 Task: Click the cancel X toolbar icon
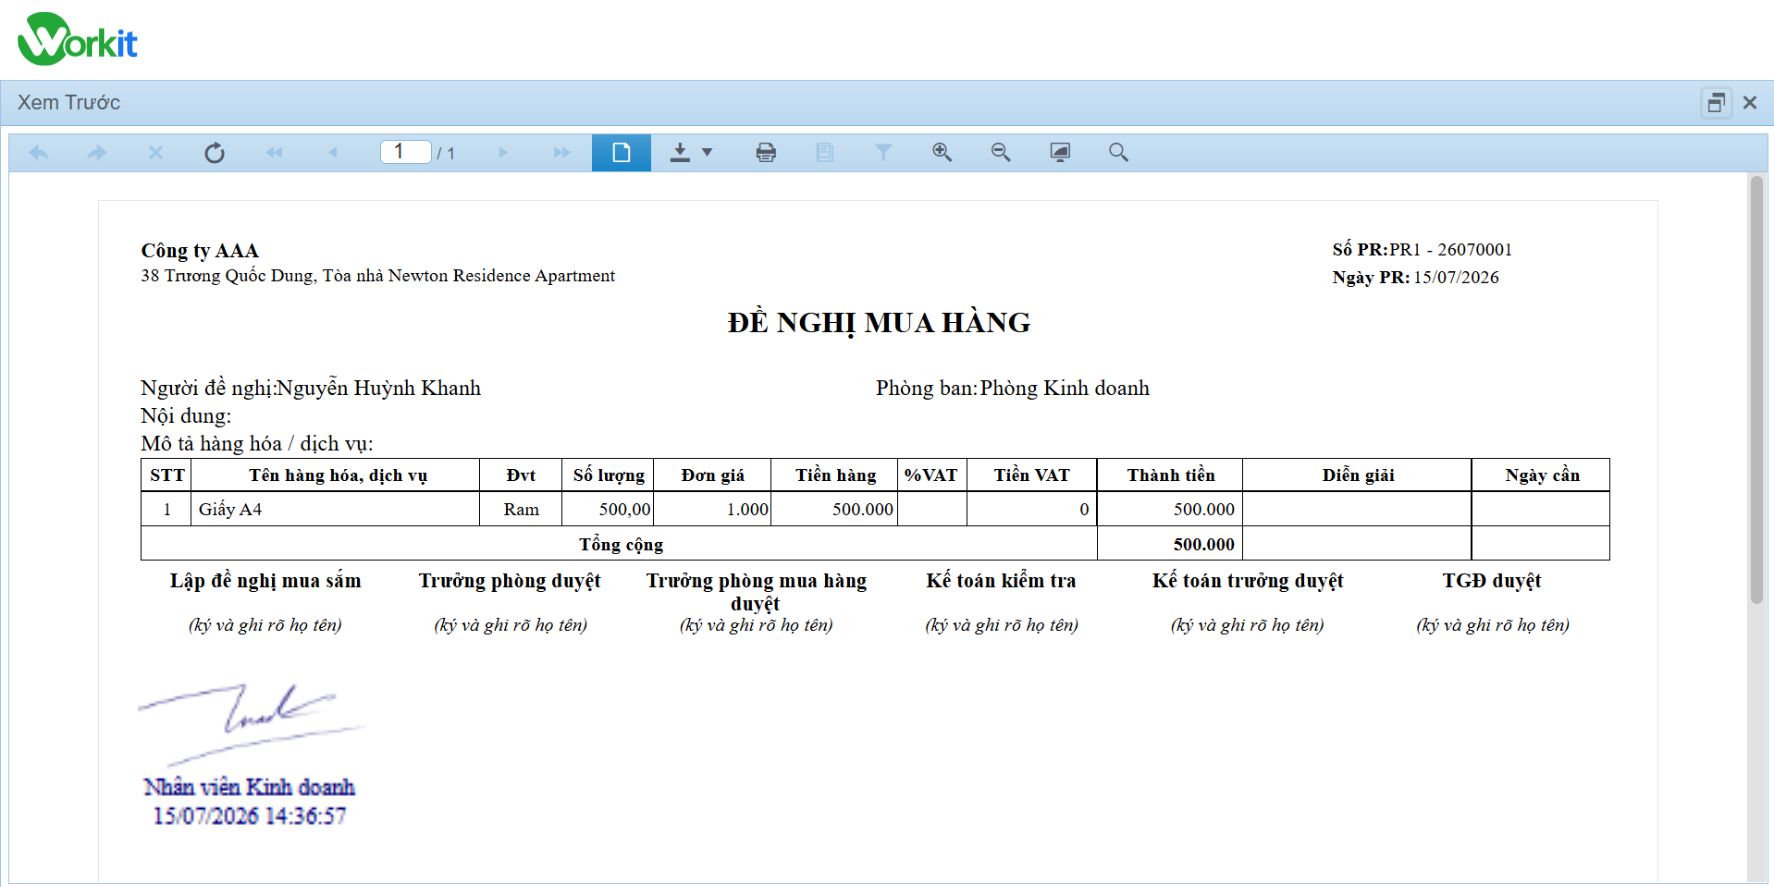[155, 153]
